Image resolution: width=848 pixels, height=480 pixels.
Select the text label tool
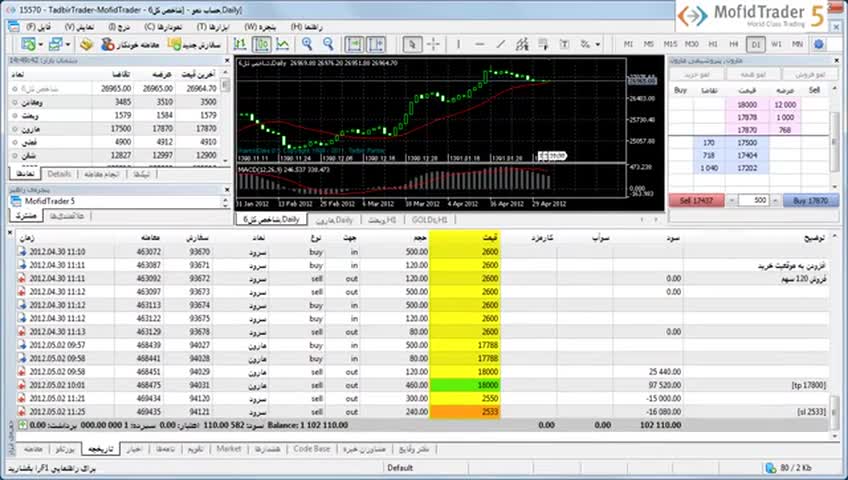click(x=564, y=44)
